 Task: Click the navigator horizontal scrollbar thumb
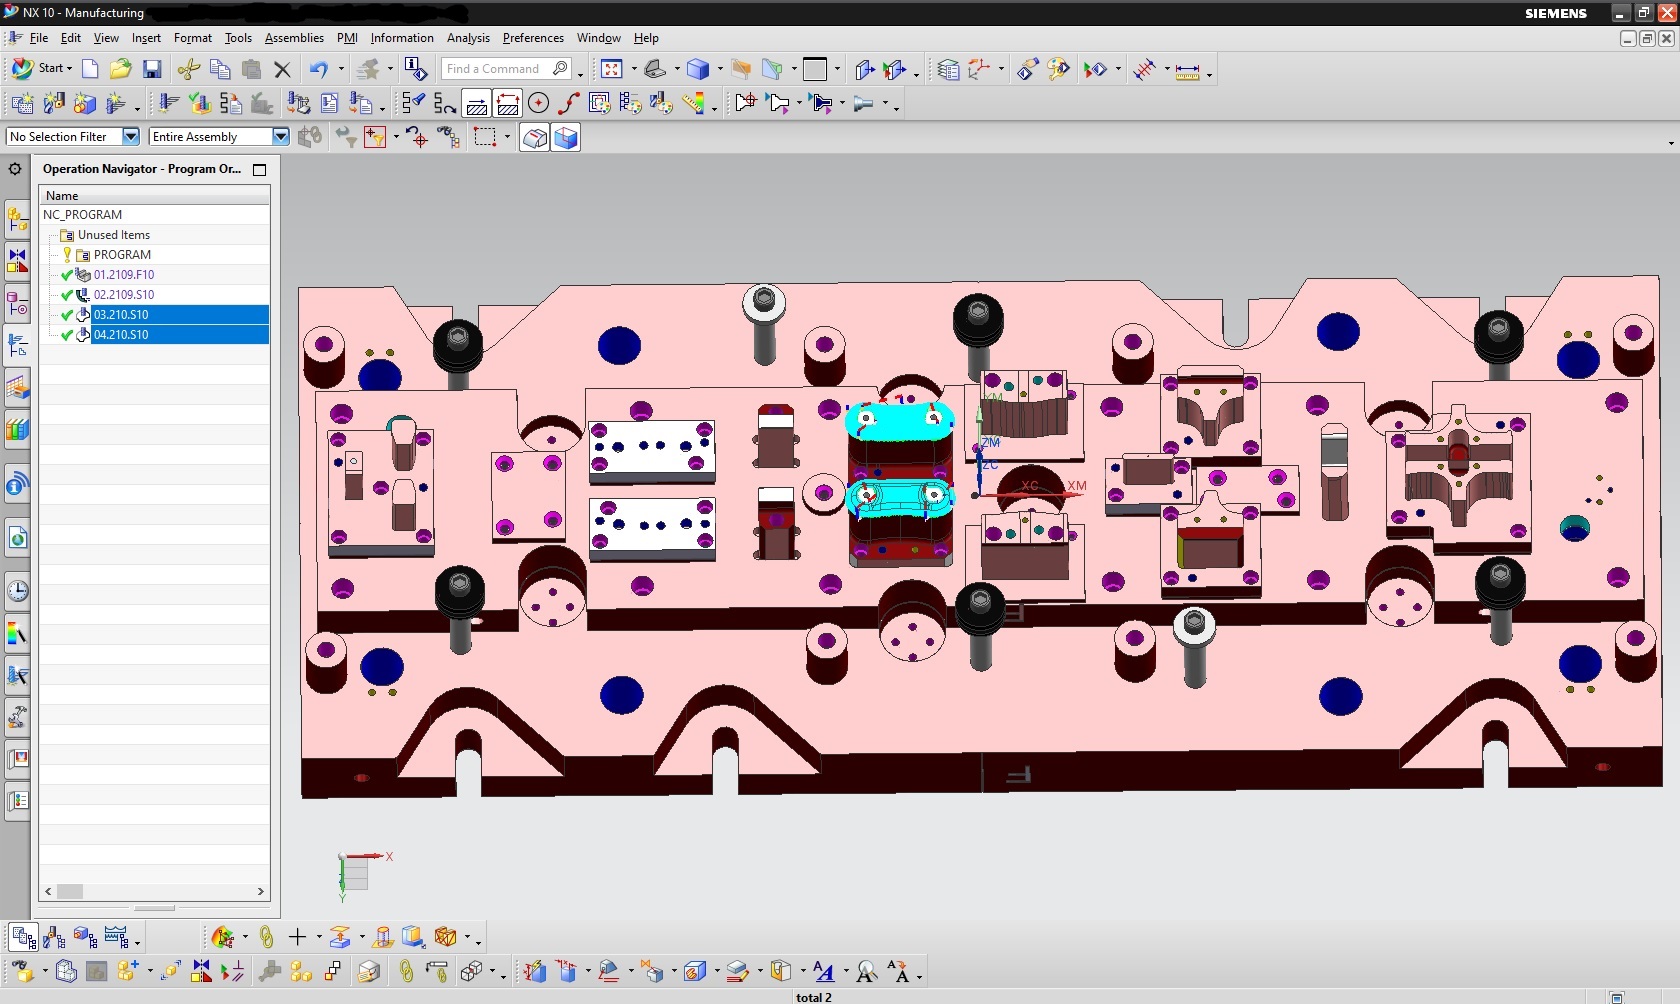click(x=70, y=891)
